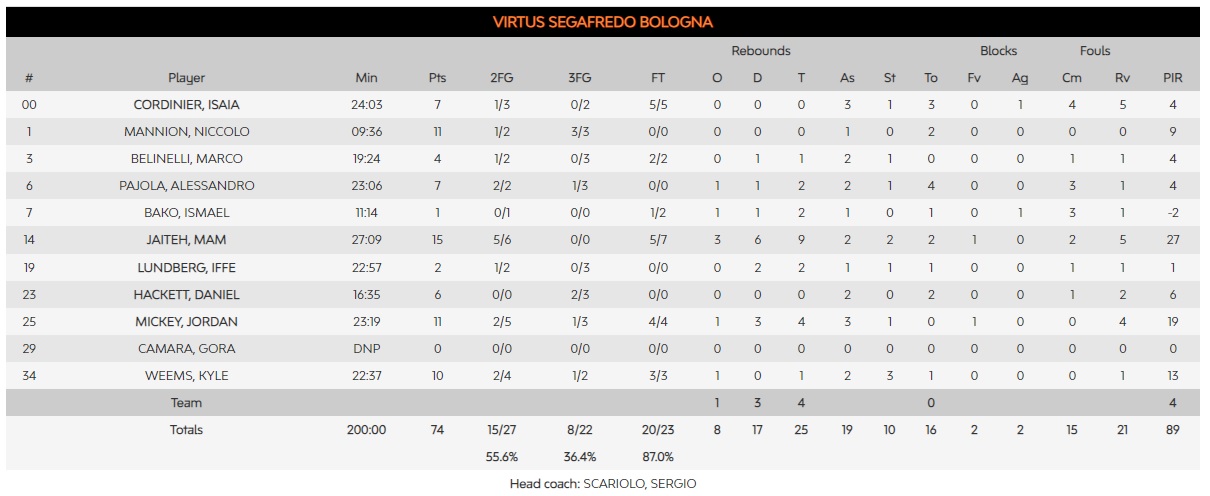
Task: Select PAJOLA, ALESSANDRO row name
Action: coord(186,186)
